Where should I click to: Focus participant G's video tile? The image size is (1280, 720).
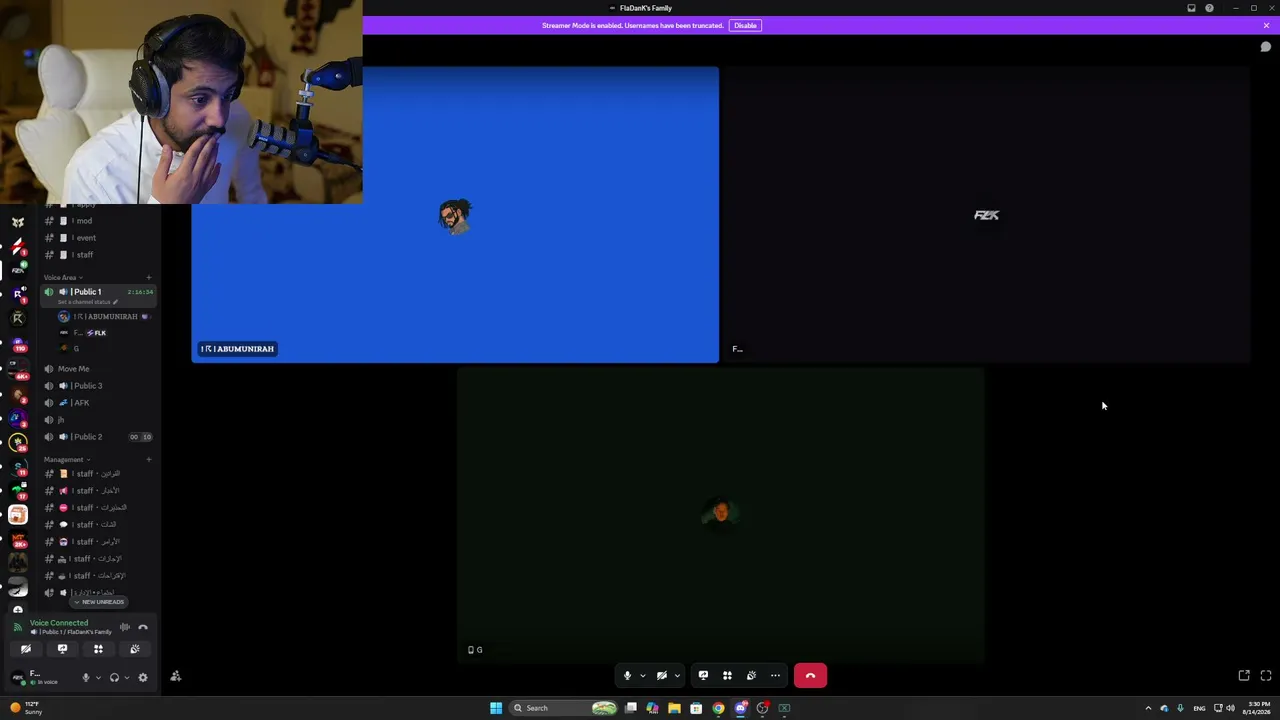721,515
